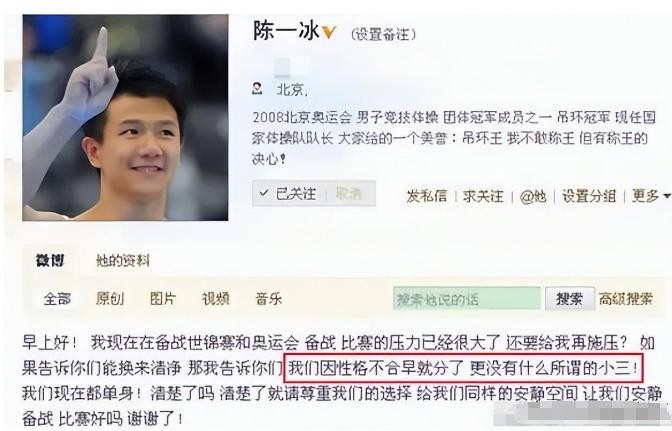Click 取消 to unfollow
672x431 pixels.
point(348,194)
